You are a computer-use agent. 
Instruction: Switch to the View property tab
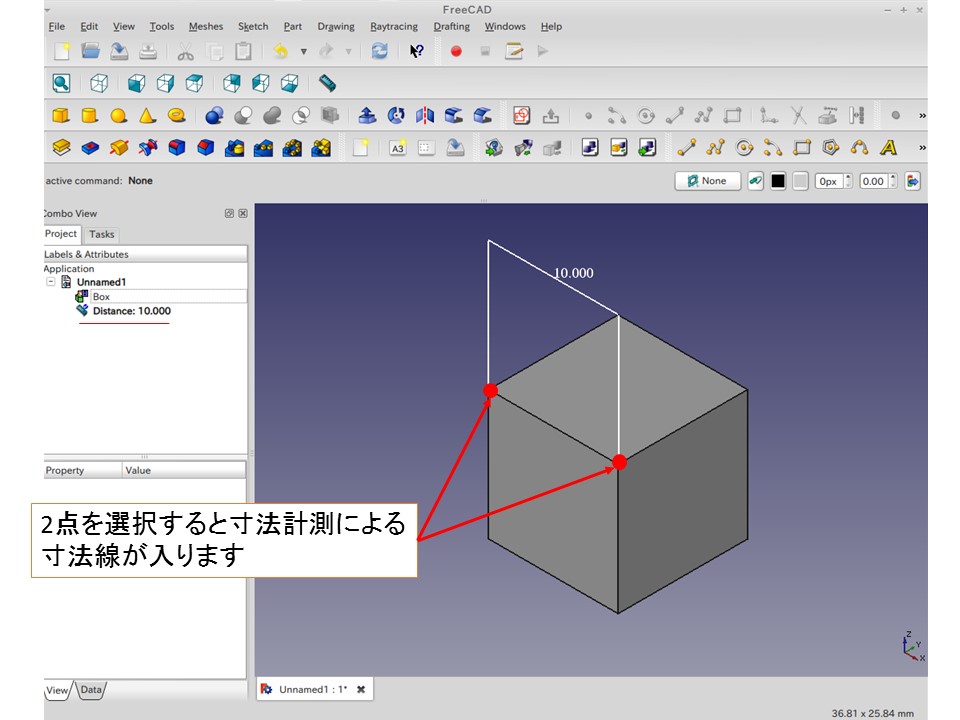point(58,690)
